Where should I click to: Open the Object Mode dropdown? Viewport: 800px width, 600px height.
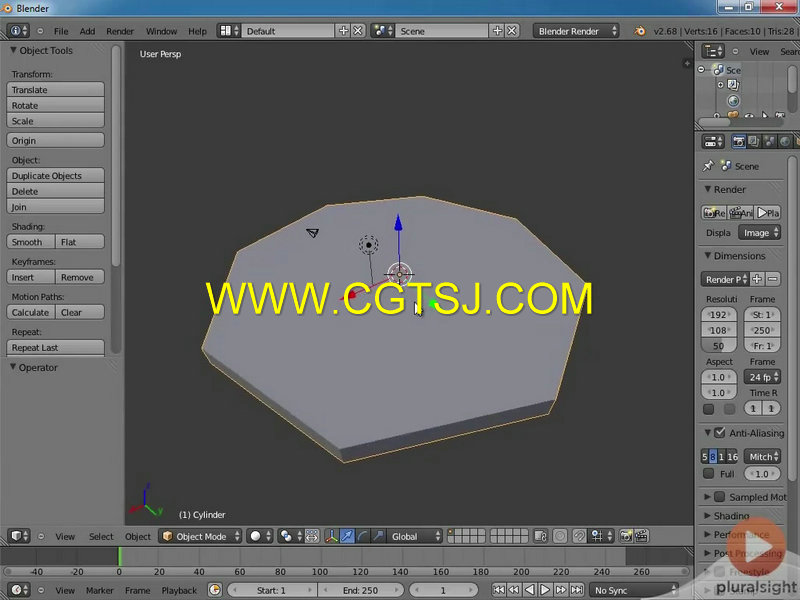tap(200, 536)
